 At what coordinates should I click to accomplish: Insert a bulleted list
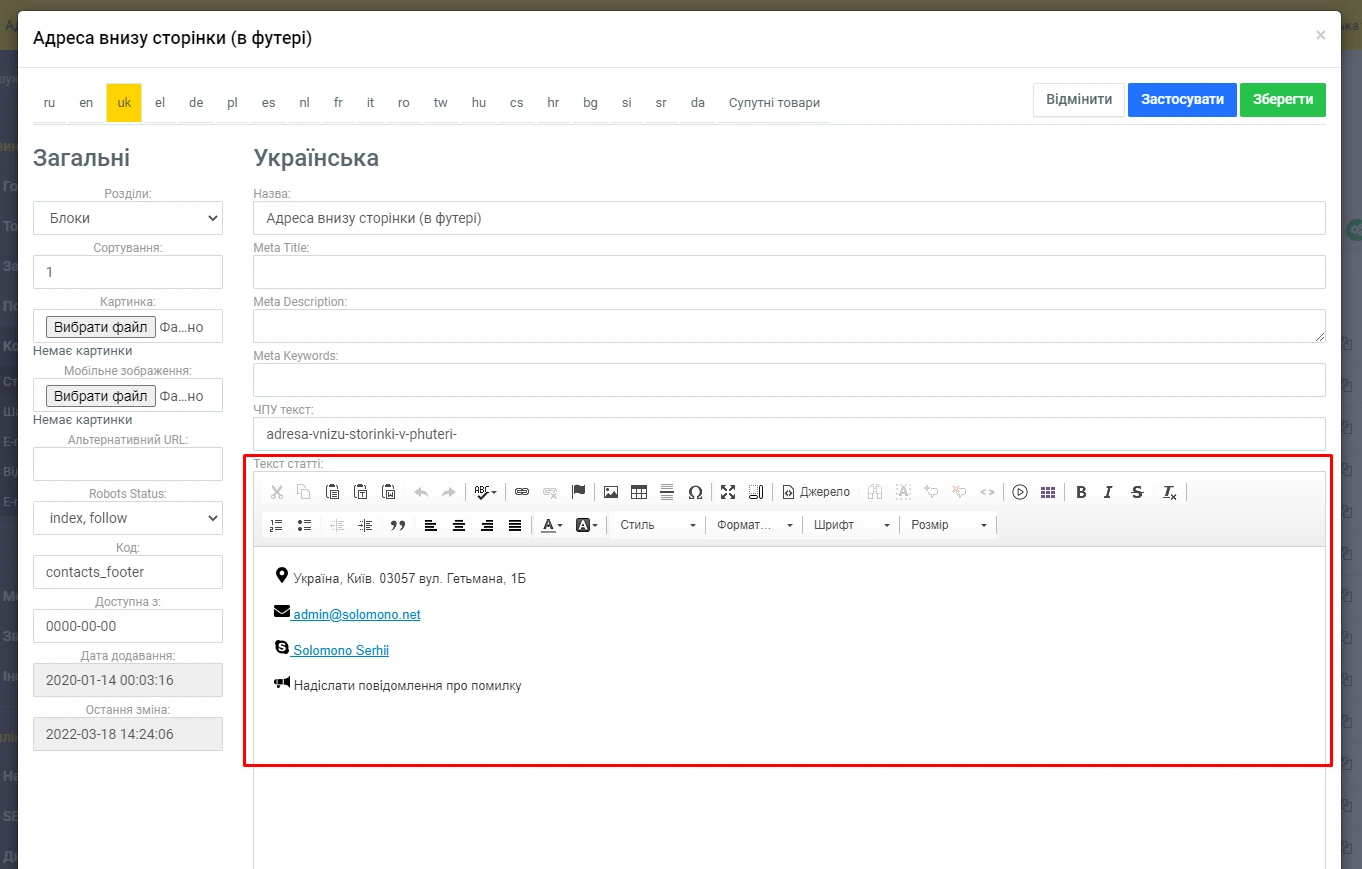click(x=305, y=525)
